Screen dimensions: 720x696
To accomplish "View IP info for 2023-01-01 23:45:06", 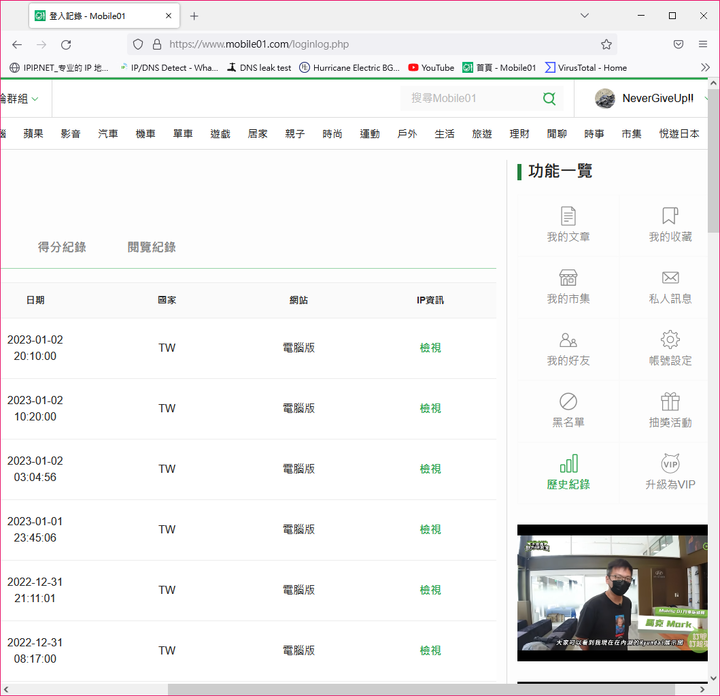I will [x=430, y=530].
